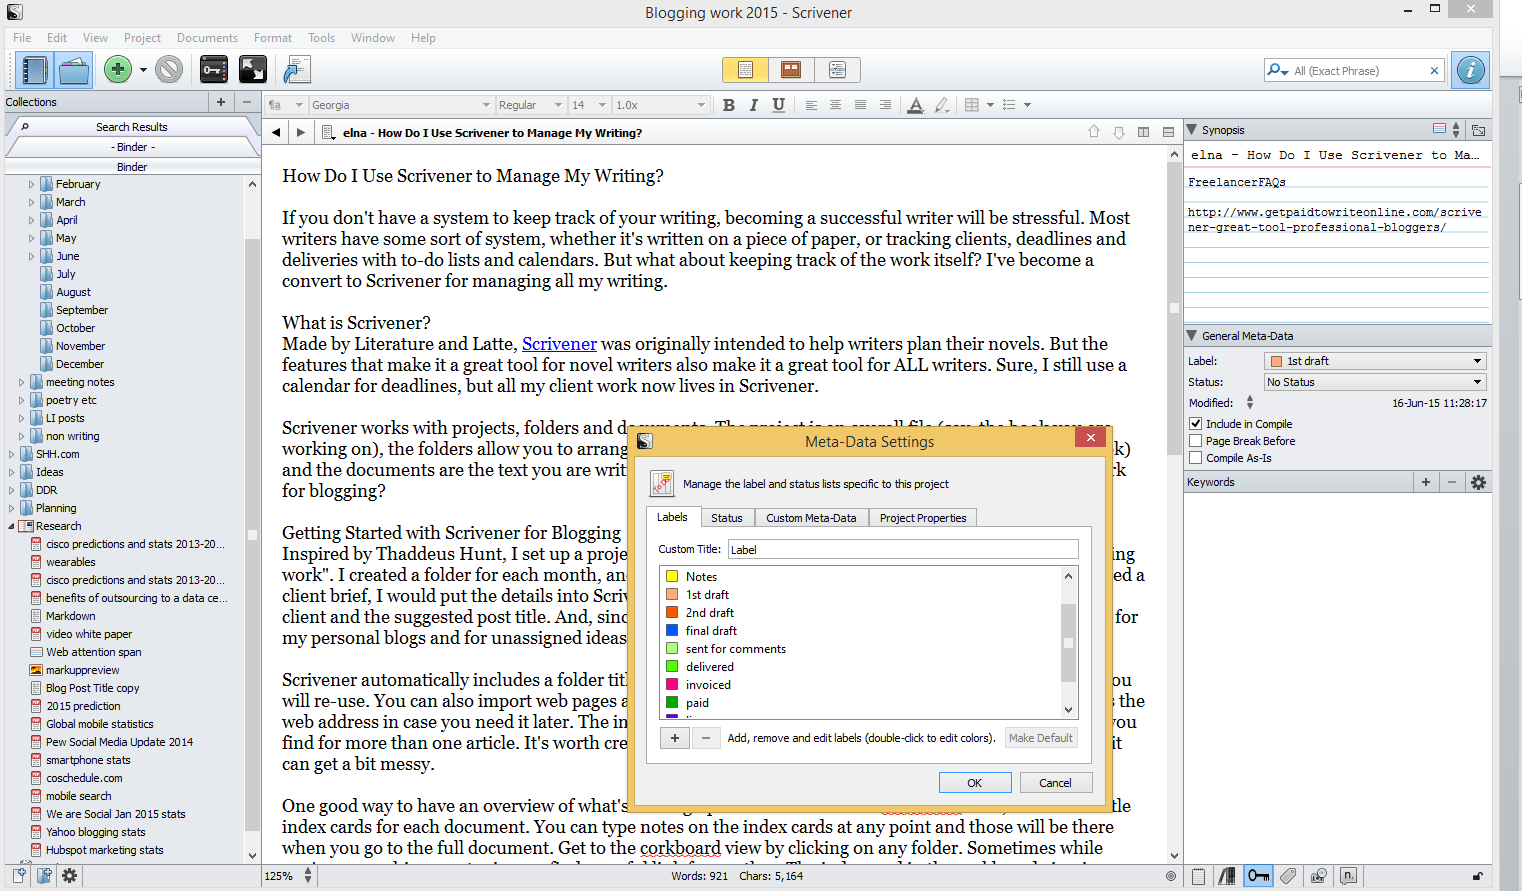Screen dimensions: 1522x891
Task: Switch to the Status tab
Action: click(x=727, y=518)
